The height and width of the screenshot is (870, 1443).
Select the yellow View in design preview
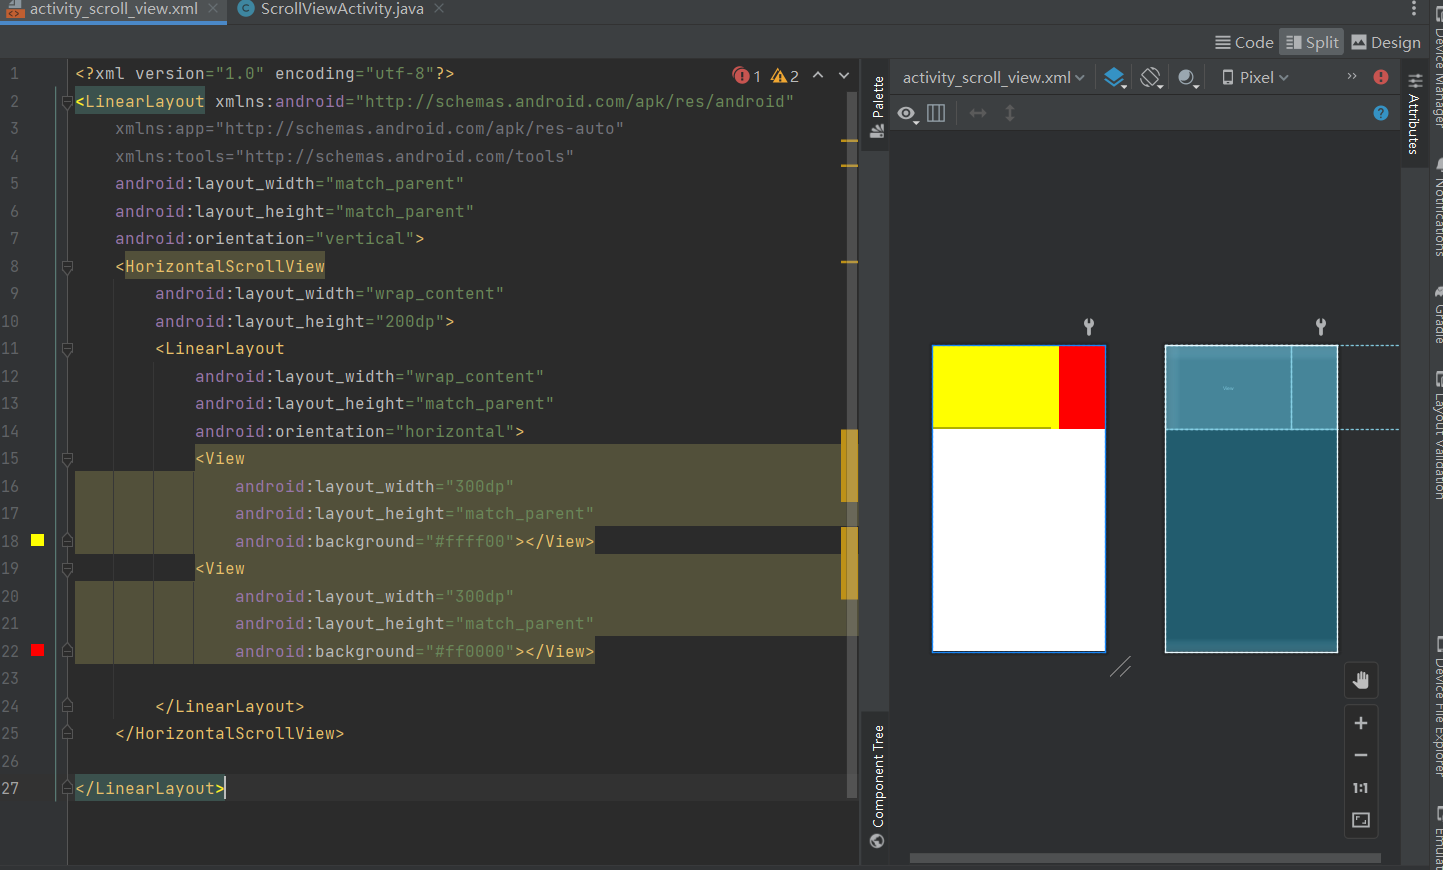pos(995,387)
